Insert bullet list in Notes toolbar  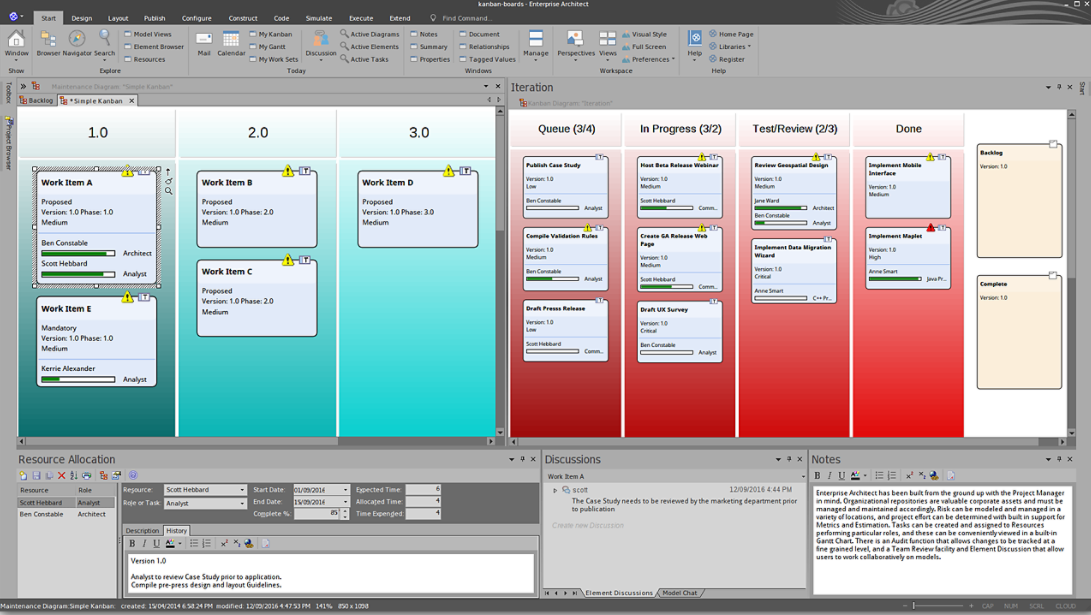click(879, 476)
